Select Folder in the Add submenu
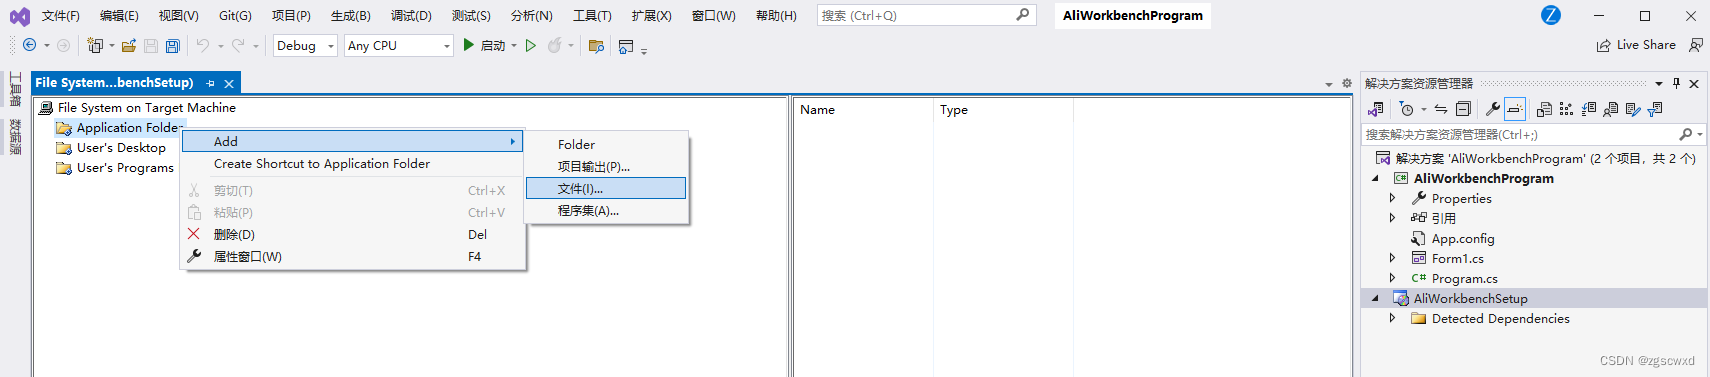The height and width of the screenshot is (377, 1710). pos(606,144)
